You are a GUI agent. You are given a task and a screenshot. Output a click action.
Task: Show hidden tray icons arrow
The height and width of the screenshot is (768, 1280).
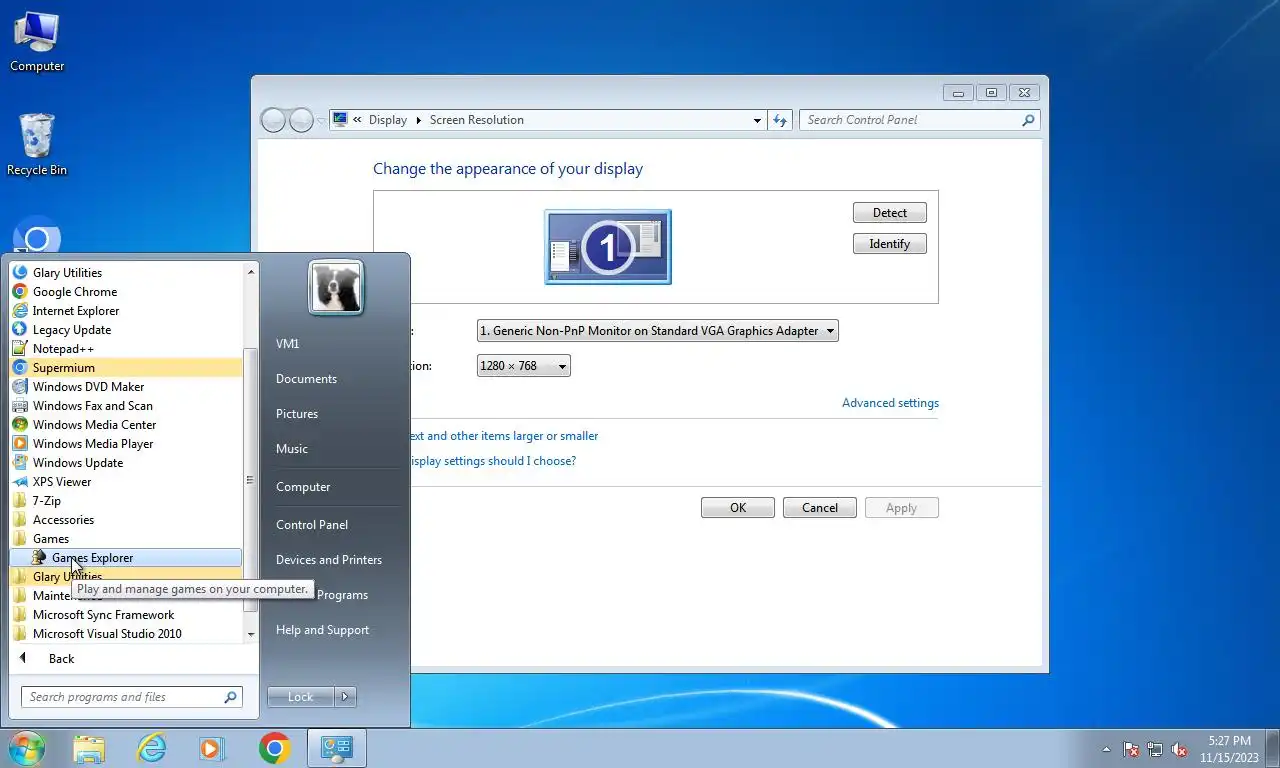1106,749
